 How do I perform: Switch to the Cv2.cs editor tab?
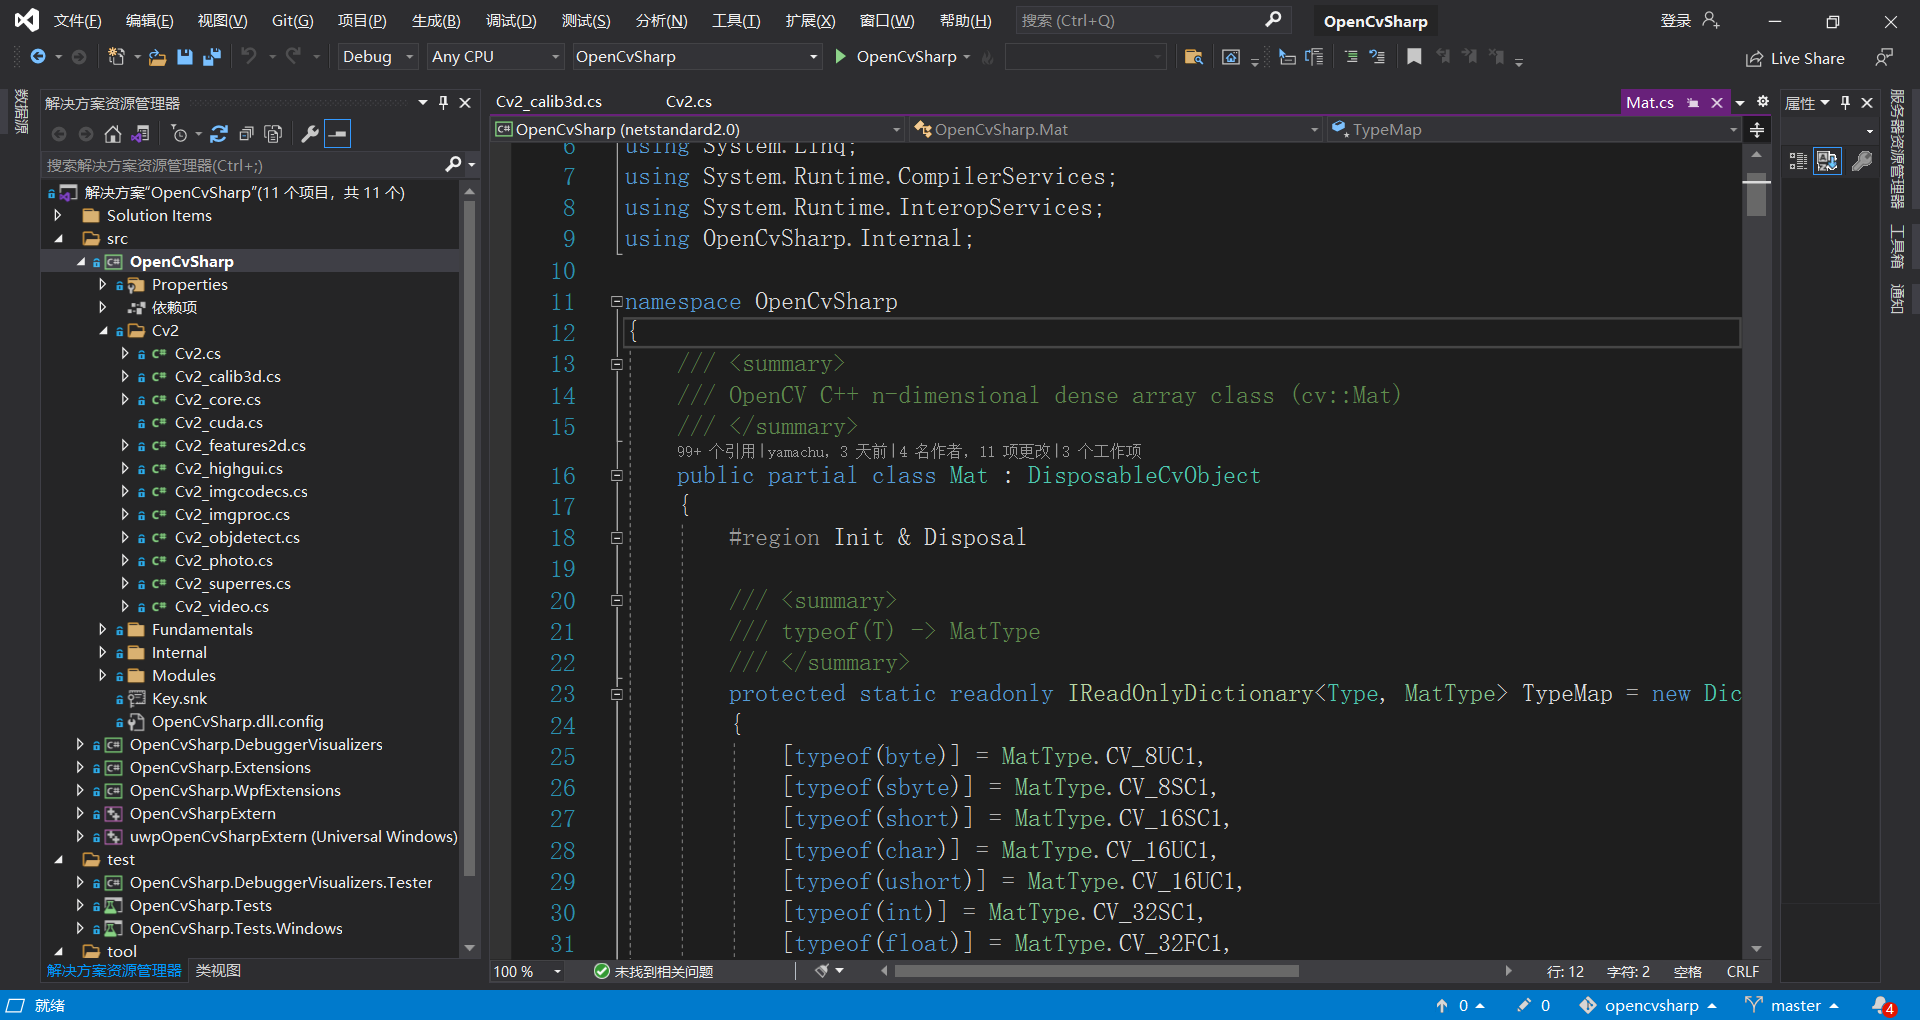click(689, 102)
